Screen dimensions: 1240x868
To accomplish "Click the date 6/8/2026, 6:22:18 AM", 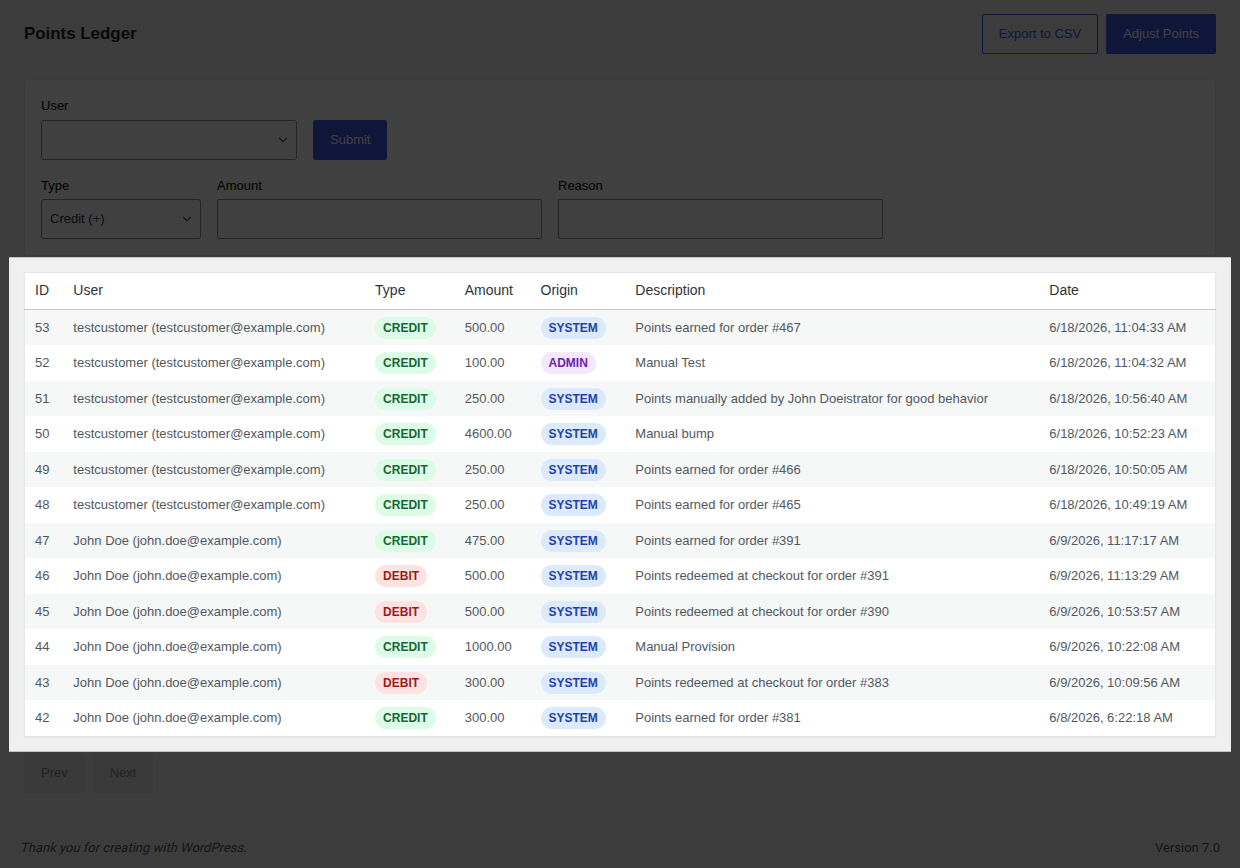I will (1111, 718).
